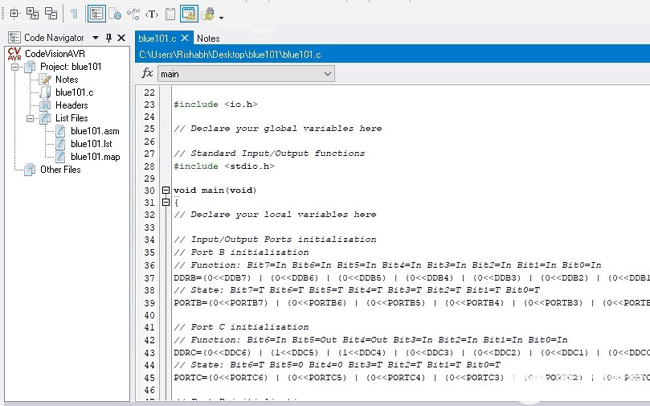Click the Notes notepad icon in the tree
This screenshot has width=650, height=406.
tap(44, 79)
